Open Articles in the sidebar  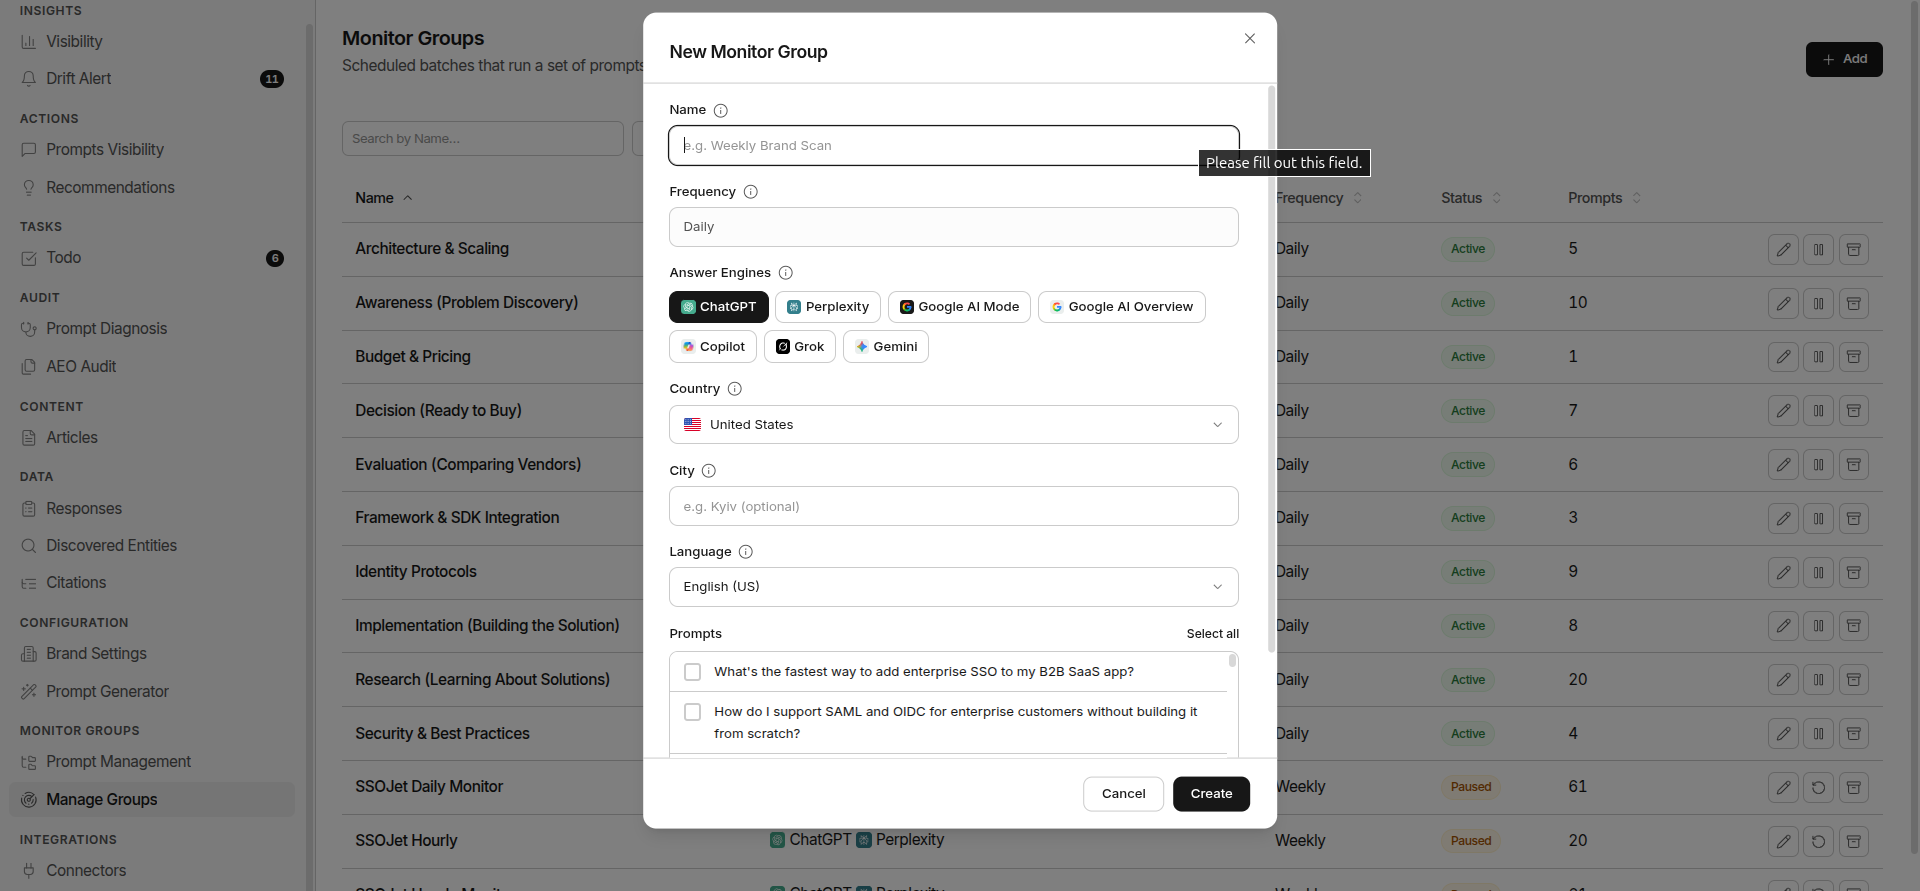click(72, 438)
